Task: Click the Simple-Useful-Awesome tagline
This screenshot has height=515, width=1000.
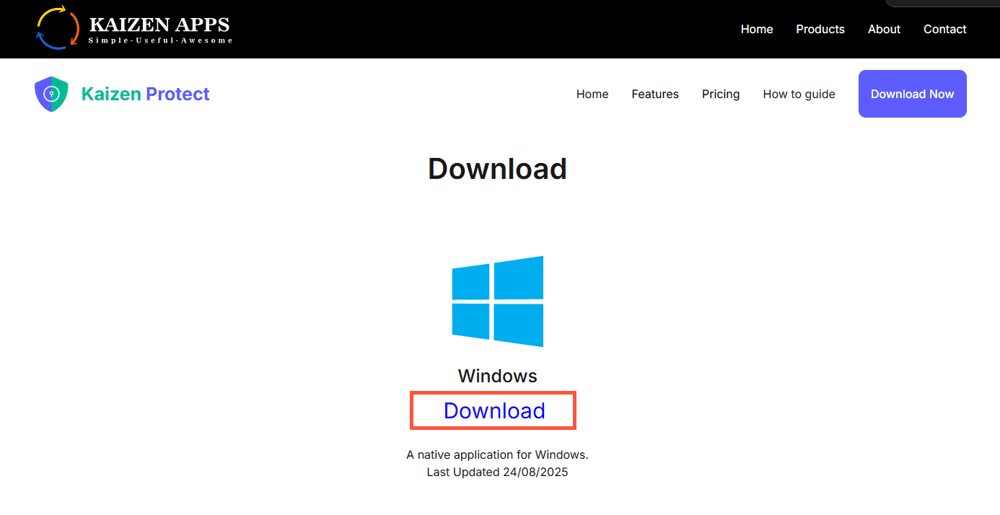Action: (x=160, y=41)
